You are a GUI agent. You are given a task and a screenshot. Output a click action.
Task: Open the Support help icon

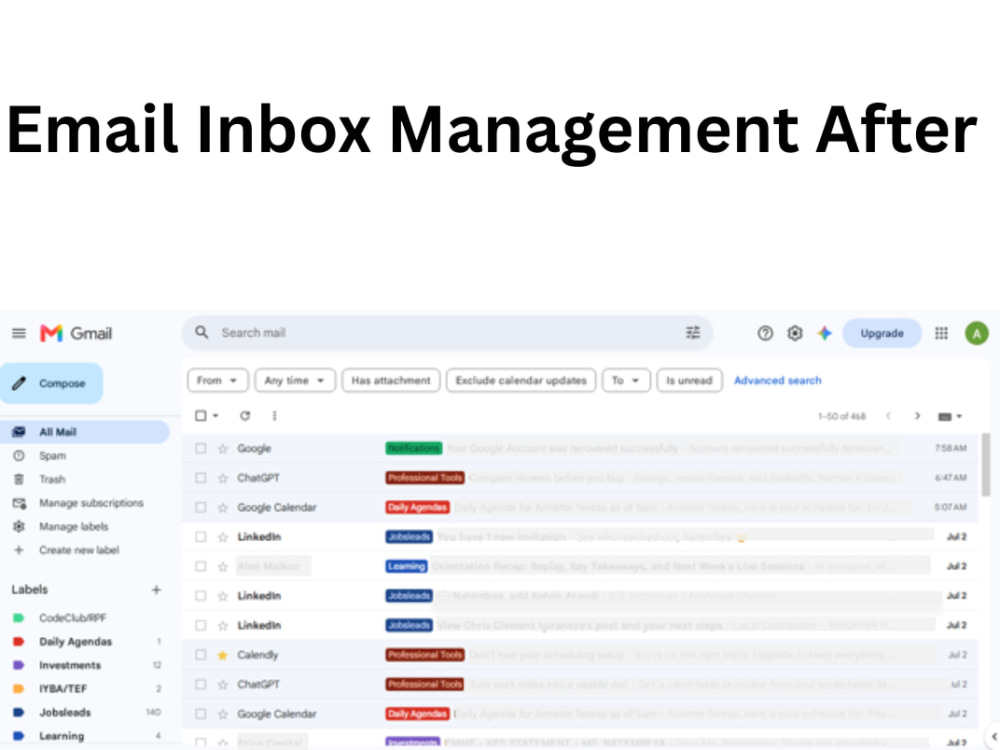[765, 333]
